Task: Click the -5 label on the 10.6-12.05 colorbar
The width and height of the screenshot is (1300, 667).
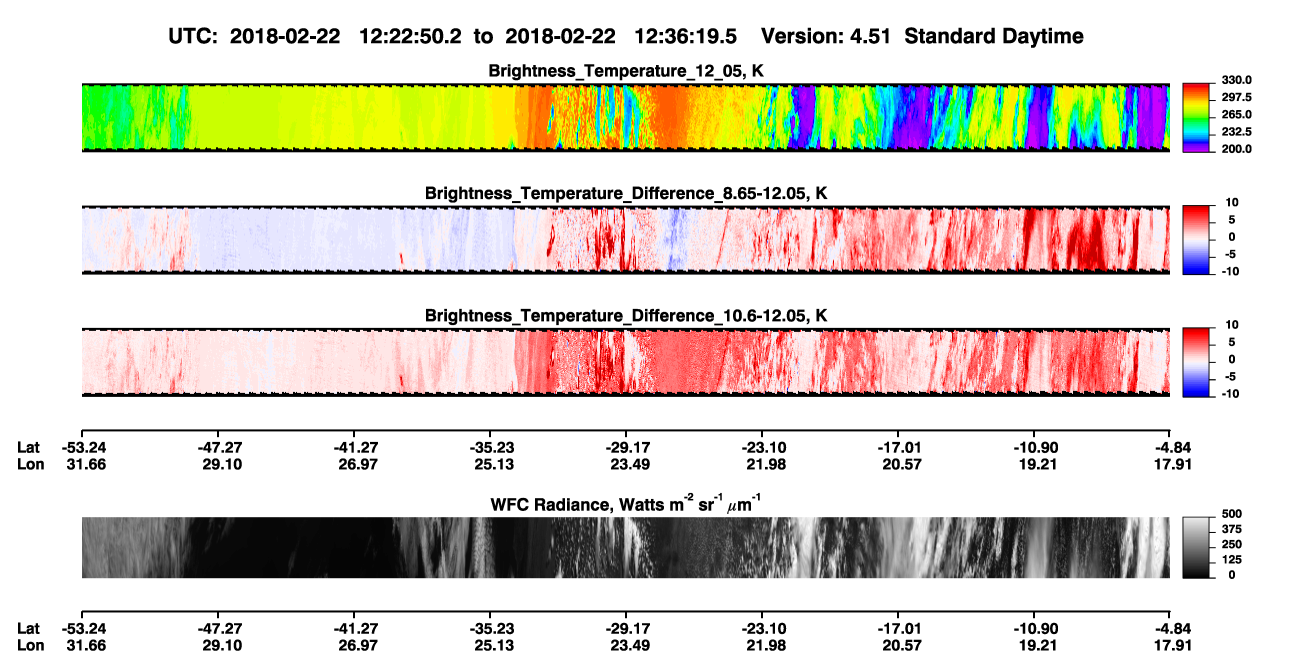Action: point(1231,376)
